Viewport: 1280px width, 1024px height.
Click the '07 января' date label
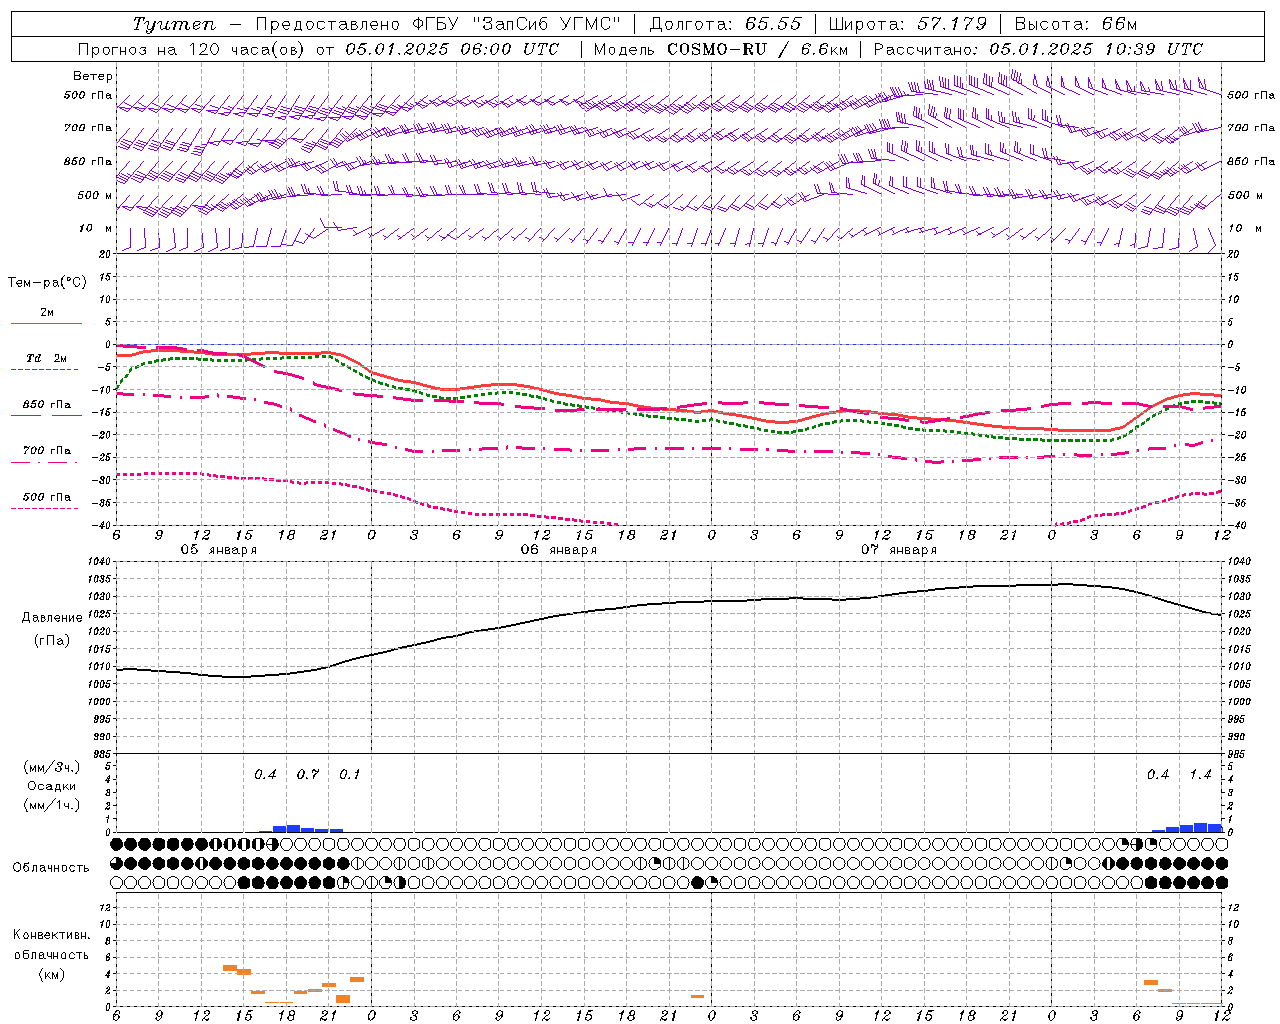click(x=898, y=550)
